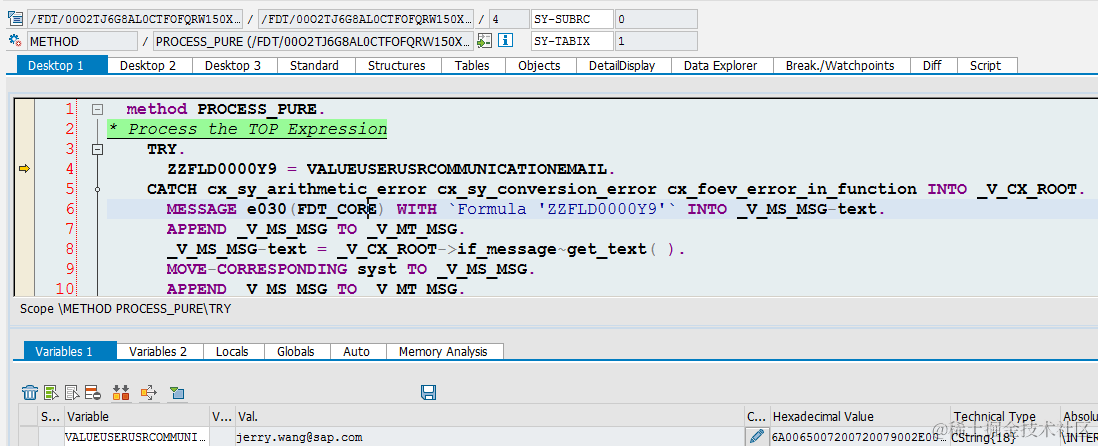Screen dimensions: 1098x446
Task: Click line 6 MESSAGE e030(FDT_CORE) statement
Action: [525, 209]
